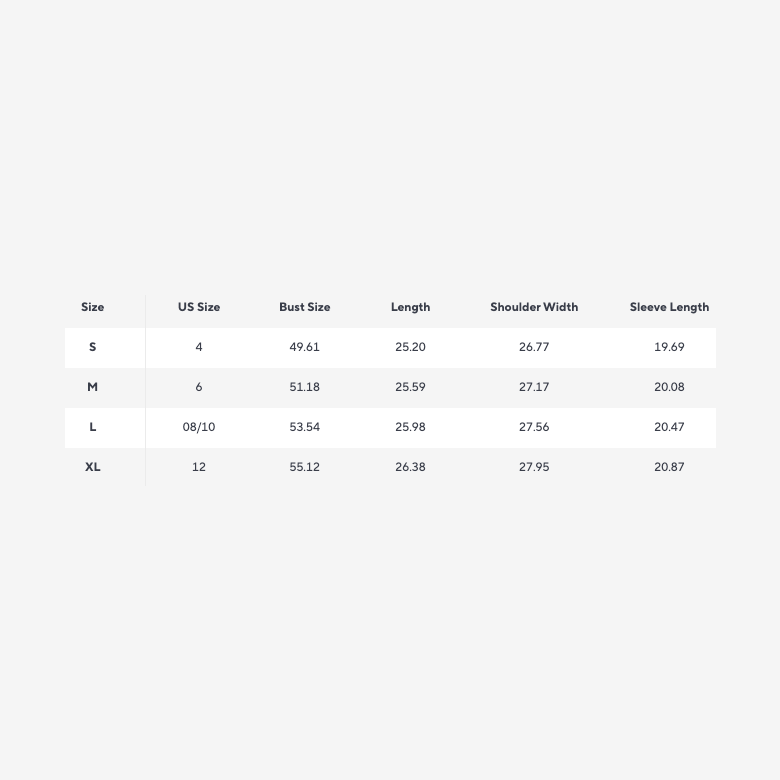Click sleeve length value 19.69
The height and width of the screenshot is (780, 780).
(x=669, y=347)
